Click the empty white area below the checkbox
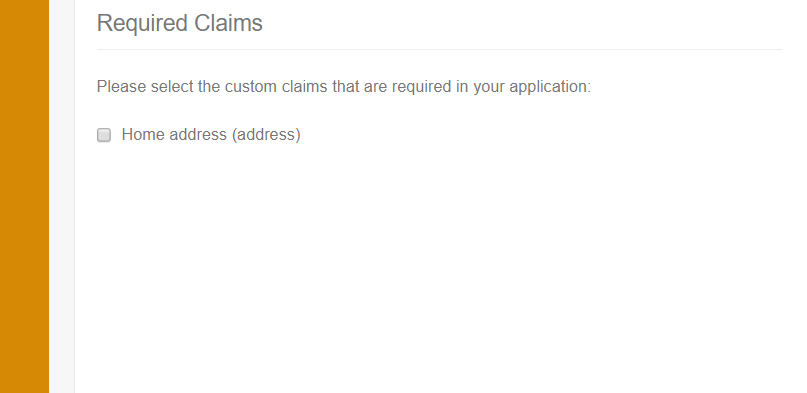This screenshot has width=807, height=393. [x=439, y=267]
